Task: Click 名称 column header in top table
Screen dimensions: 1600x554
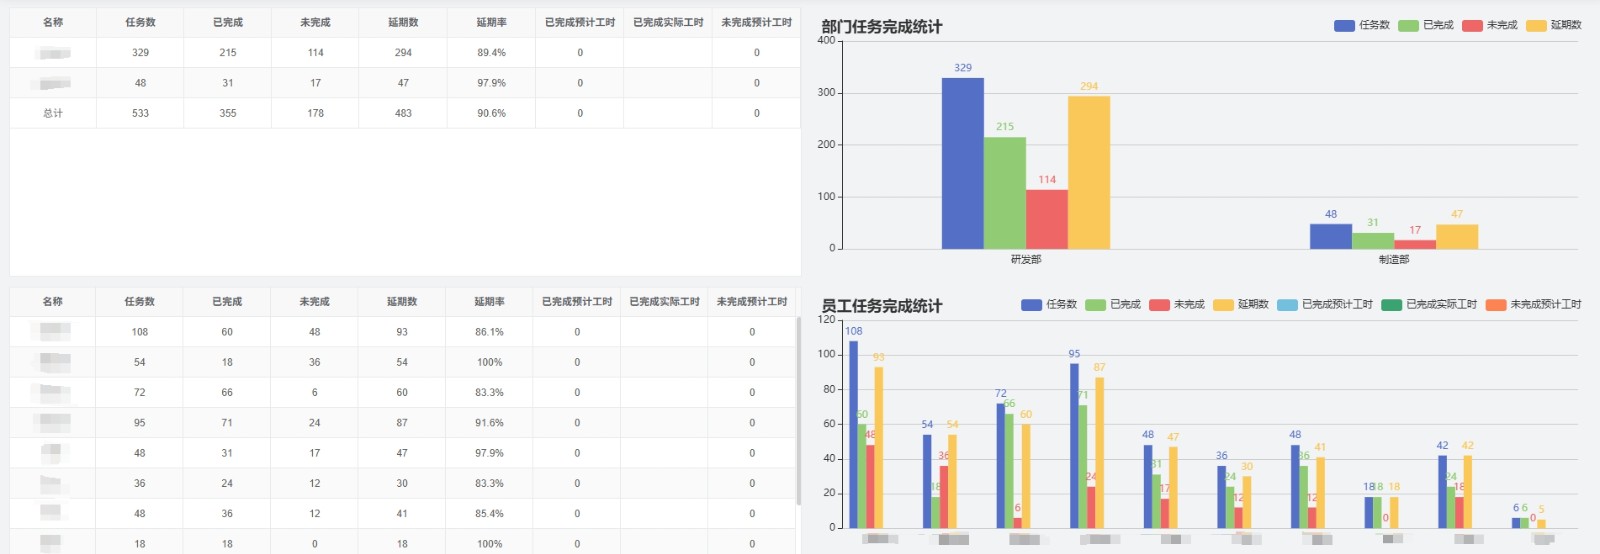Action: coord(53,22)
